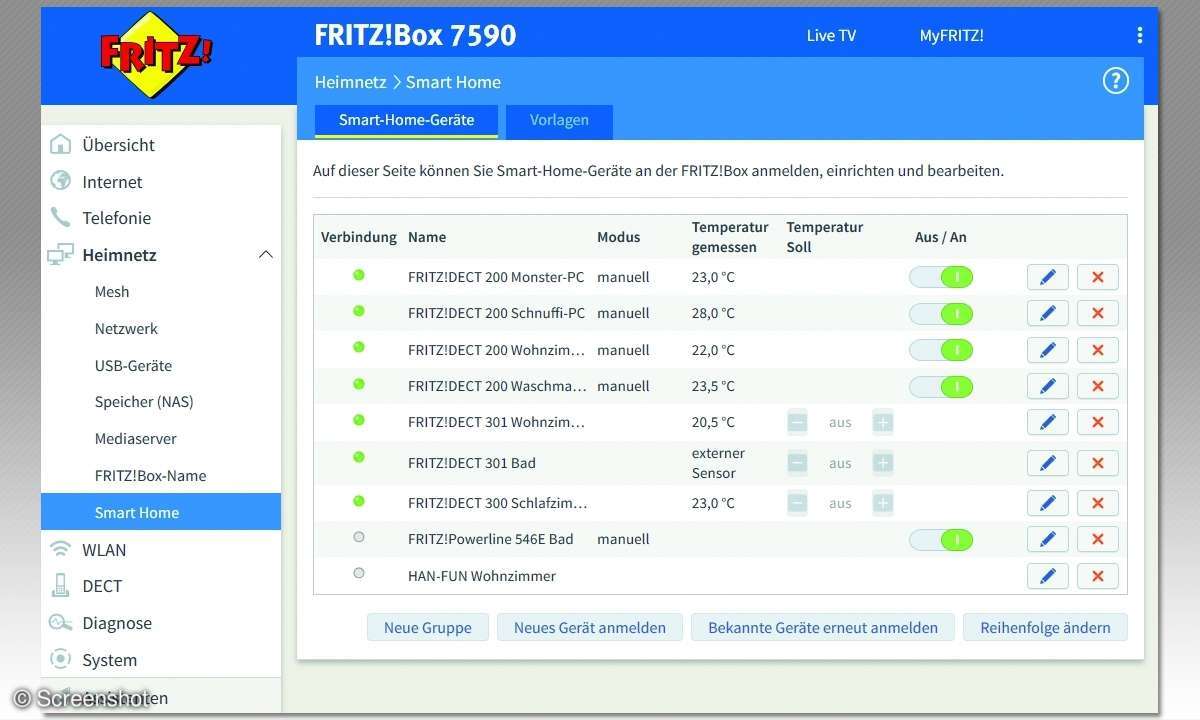Click the Neue Gruppe button

click(428, 627)
